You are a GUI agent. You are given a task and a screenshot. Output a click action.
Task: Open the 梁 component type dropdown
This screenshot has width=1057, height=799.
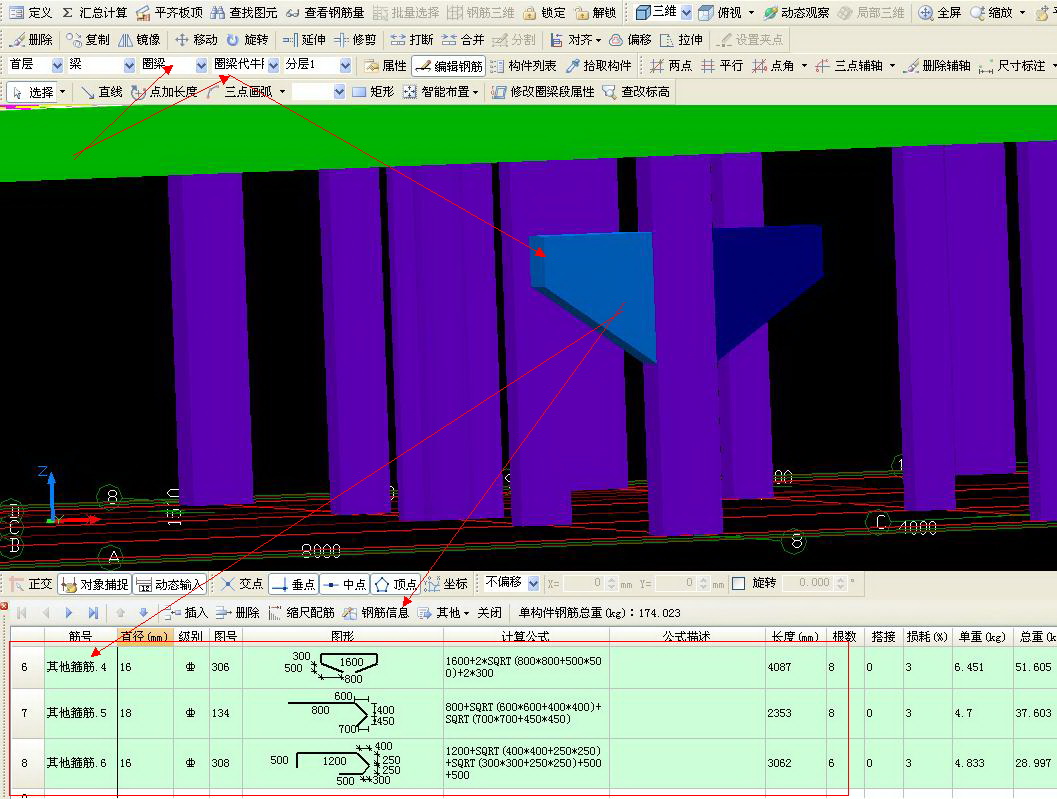click(129, 65)
